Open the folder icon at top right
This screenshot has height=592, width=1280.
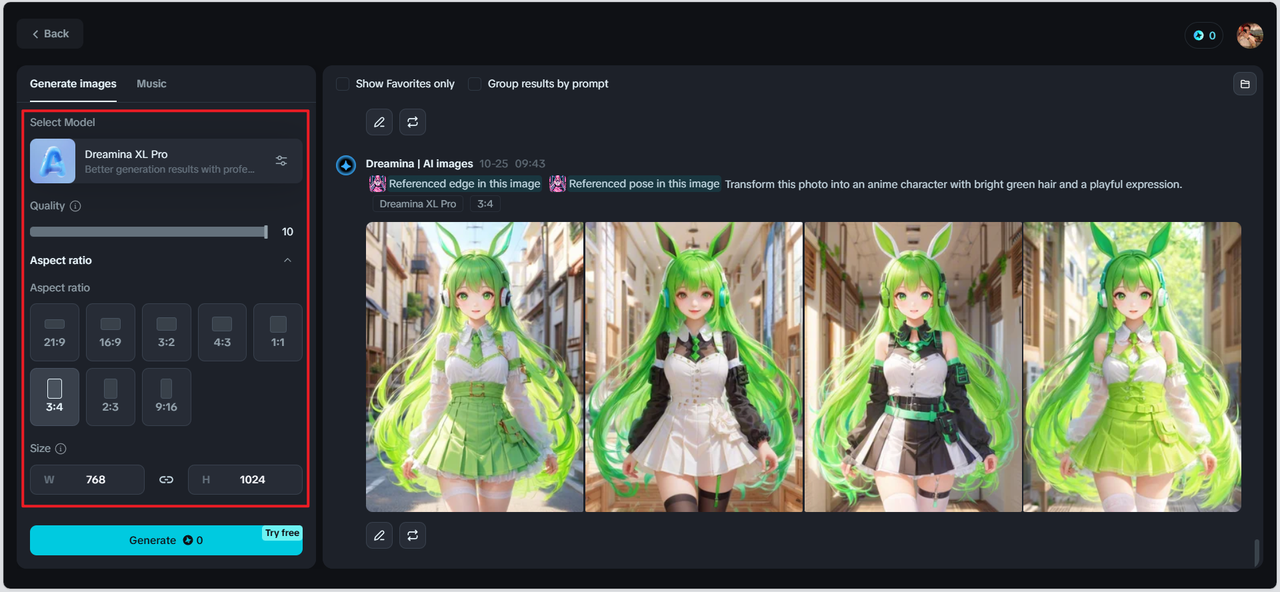1245,84
